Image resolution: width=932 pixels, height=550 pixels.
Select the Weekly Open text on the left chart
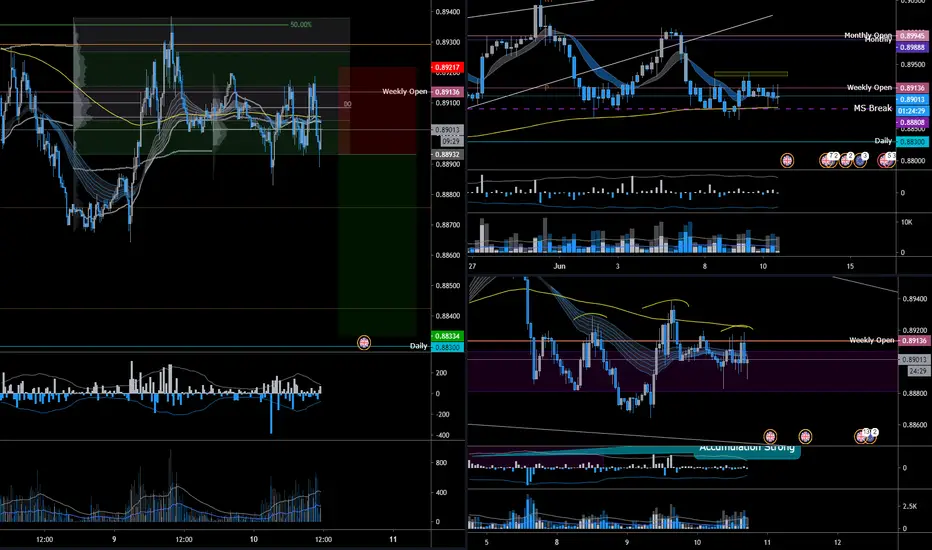[405, 92]
